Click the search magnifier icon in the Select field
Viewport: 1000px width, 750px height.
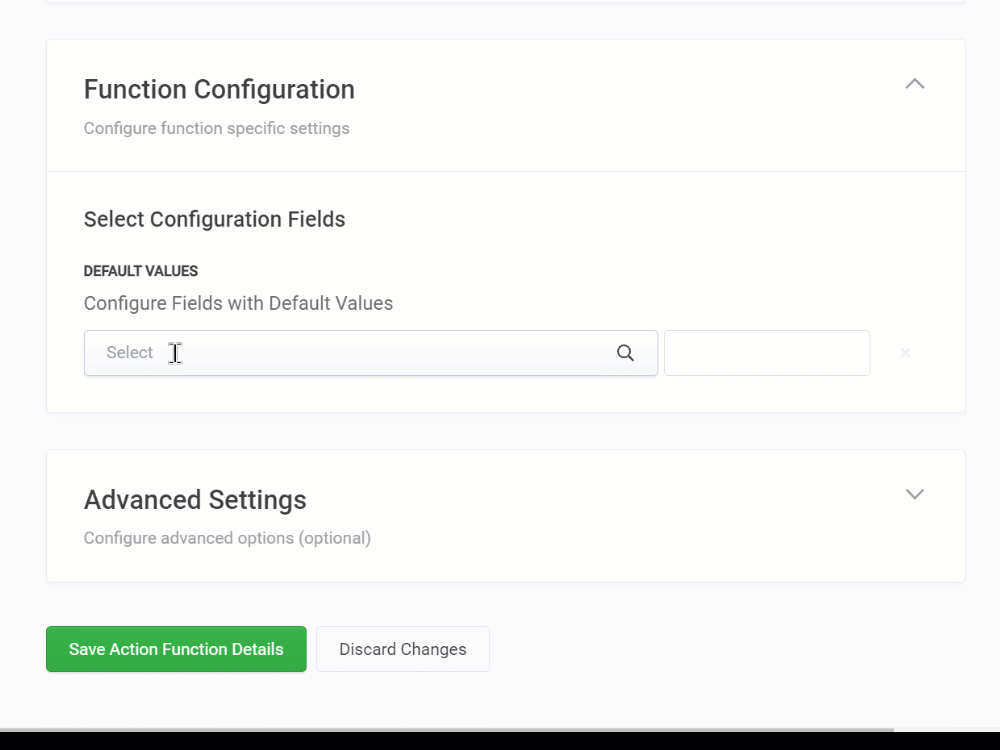(625, 353)
